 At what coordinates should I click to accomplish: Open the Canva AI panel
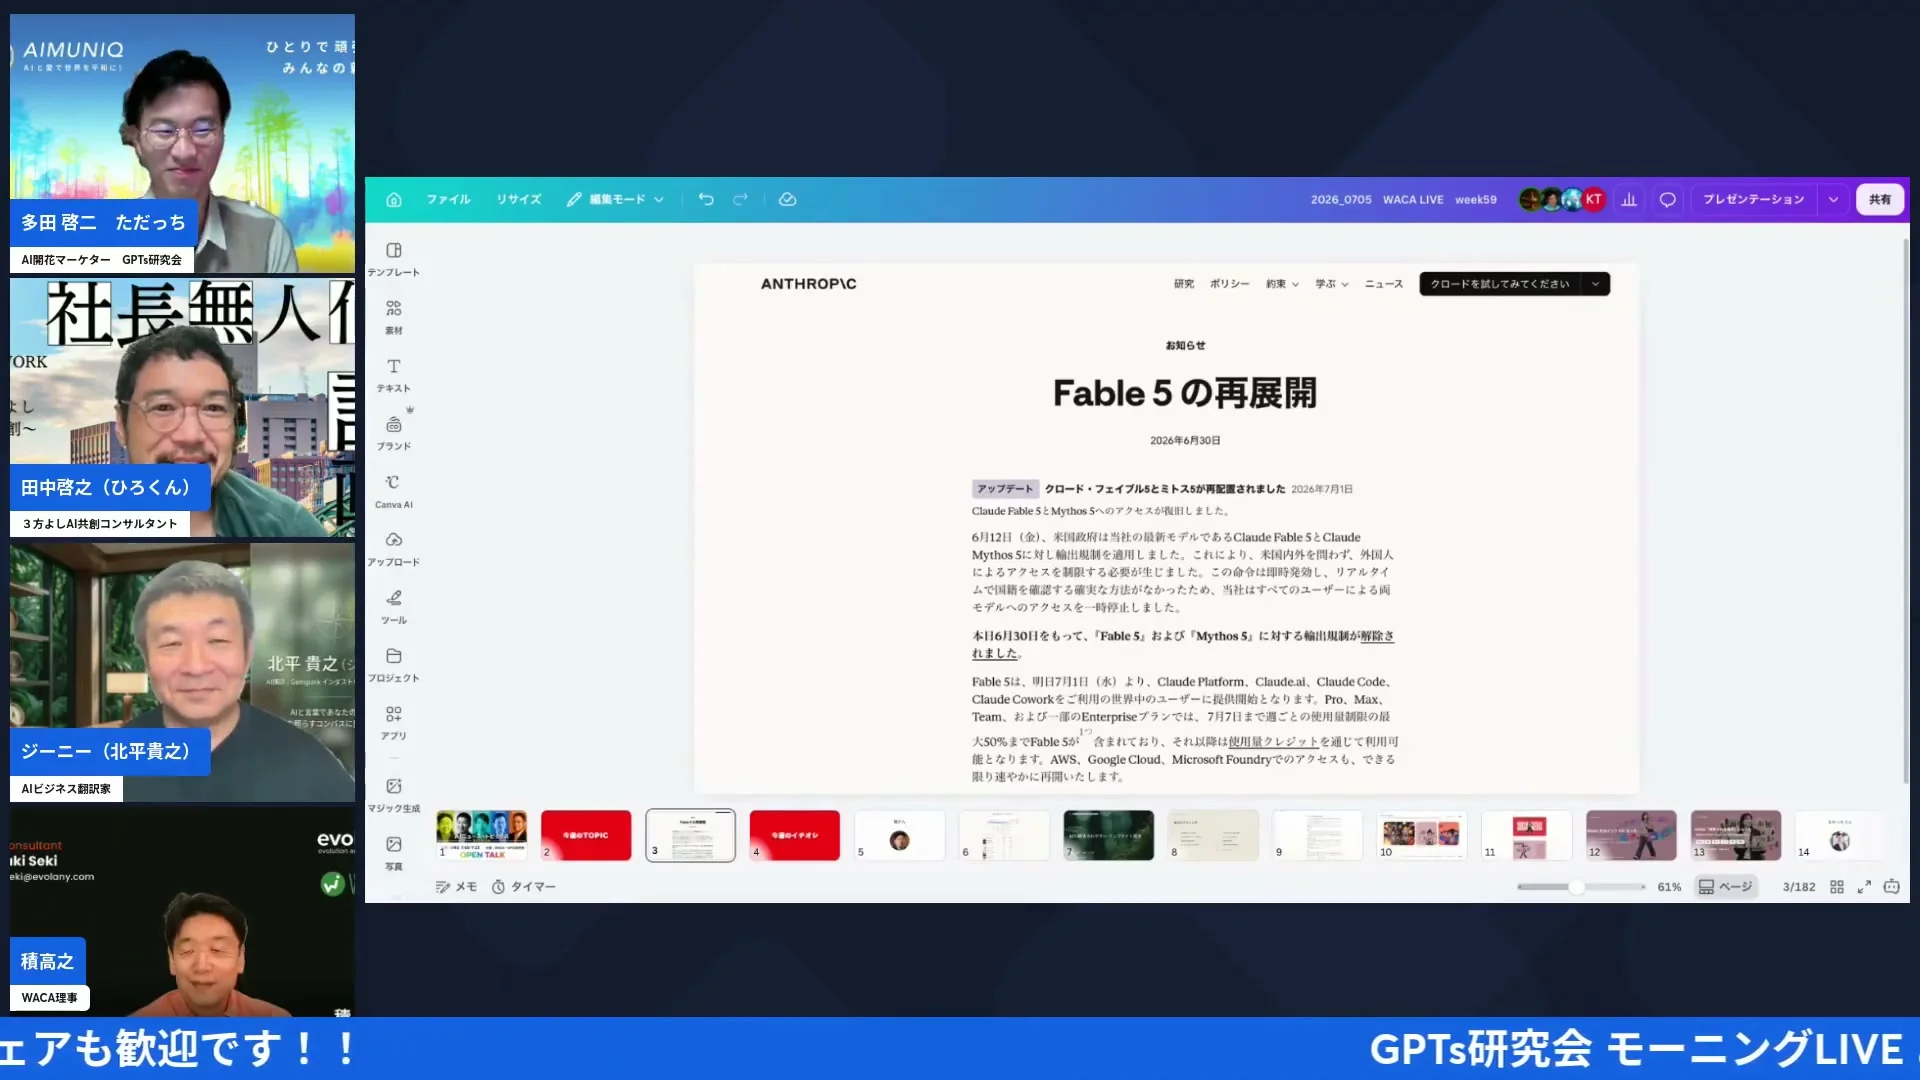tap(394, 490)
